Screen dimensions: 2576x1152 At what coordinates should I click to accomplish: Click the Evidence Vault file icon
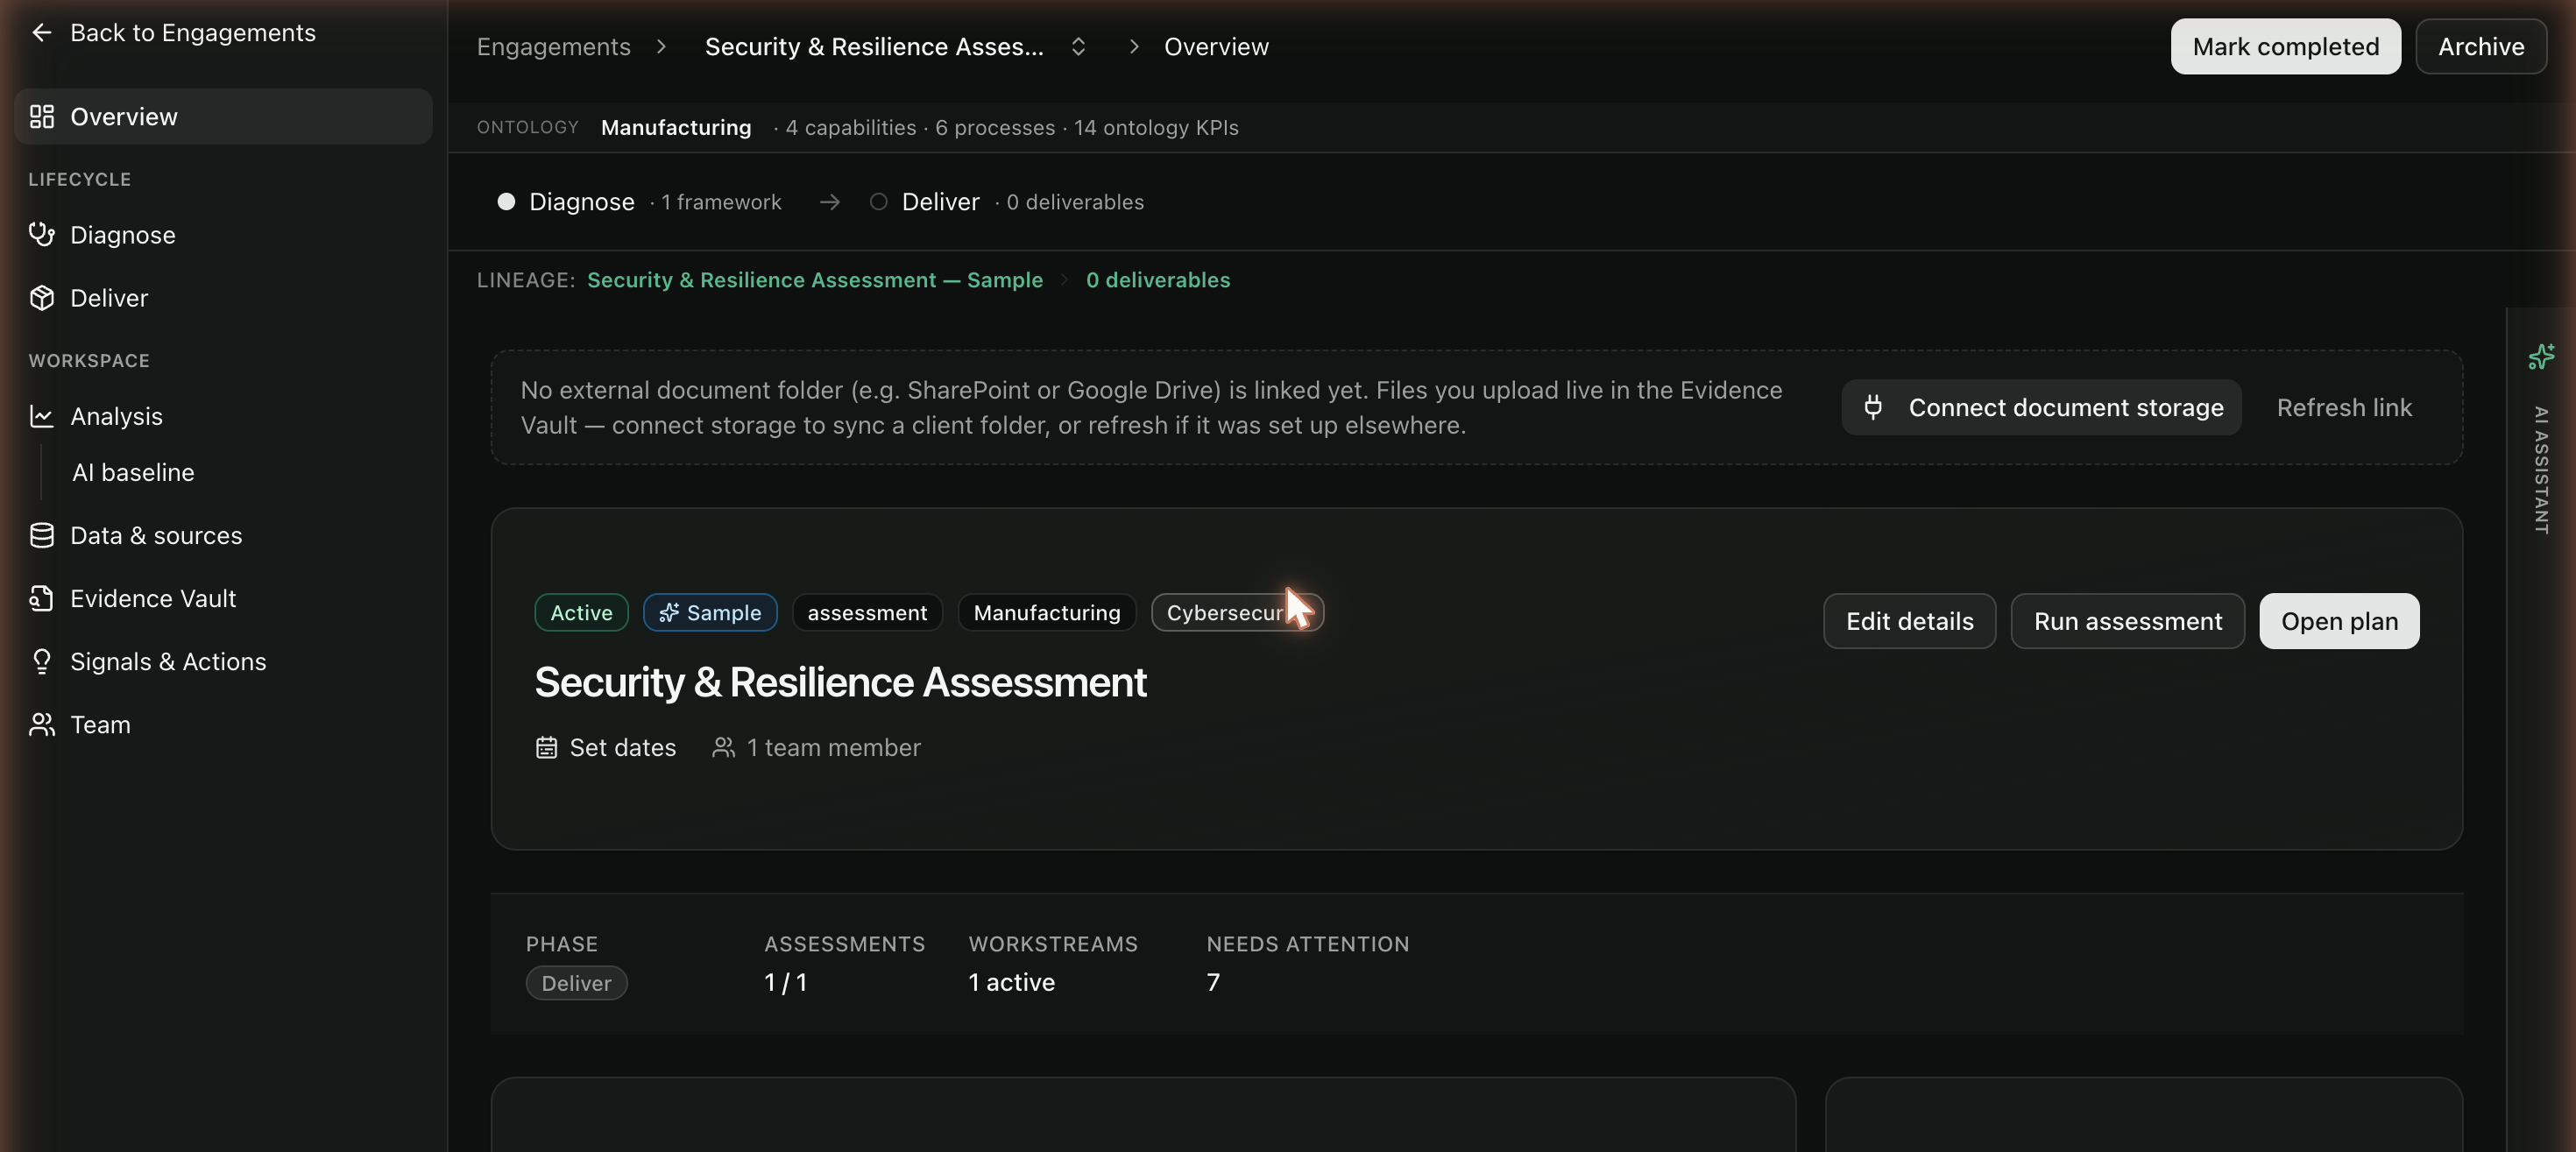click(41, 598)
